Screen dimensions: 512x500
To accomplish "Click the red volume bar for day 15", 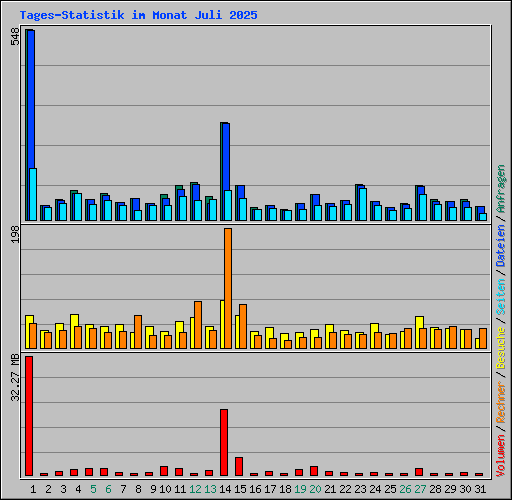I will 239,466.
